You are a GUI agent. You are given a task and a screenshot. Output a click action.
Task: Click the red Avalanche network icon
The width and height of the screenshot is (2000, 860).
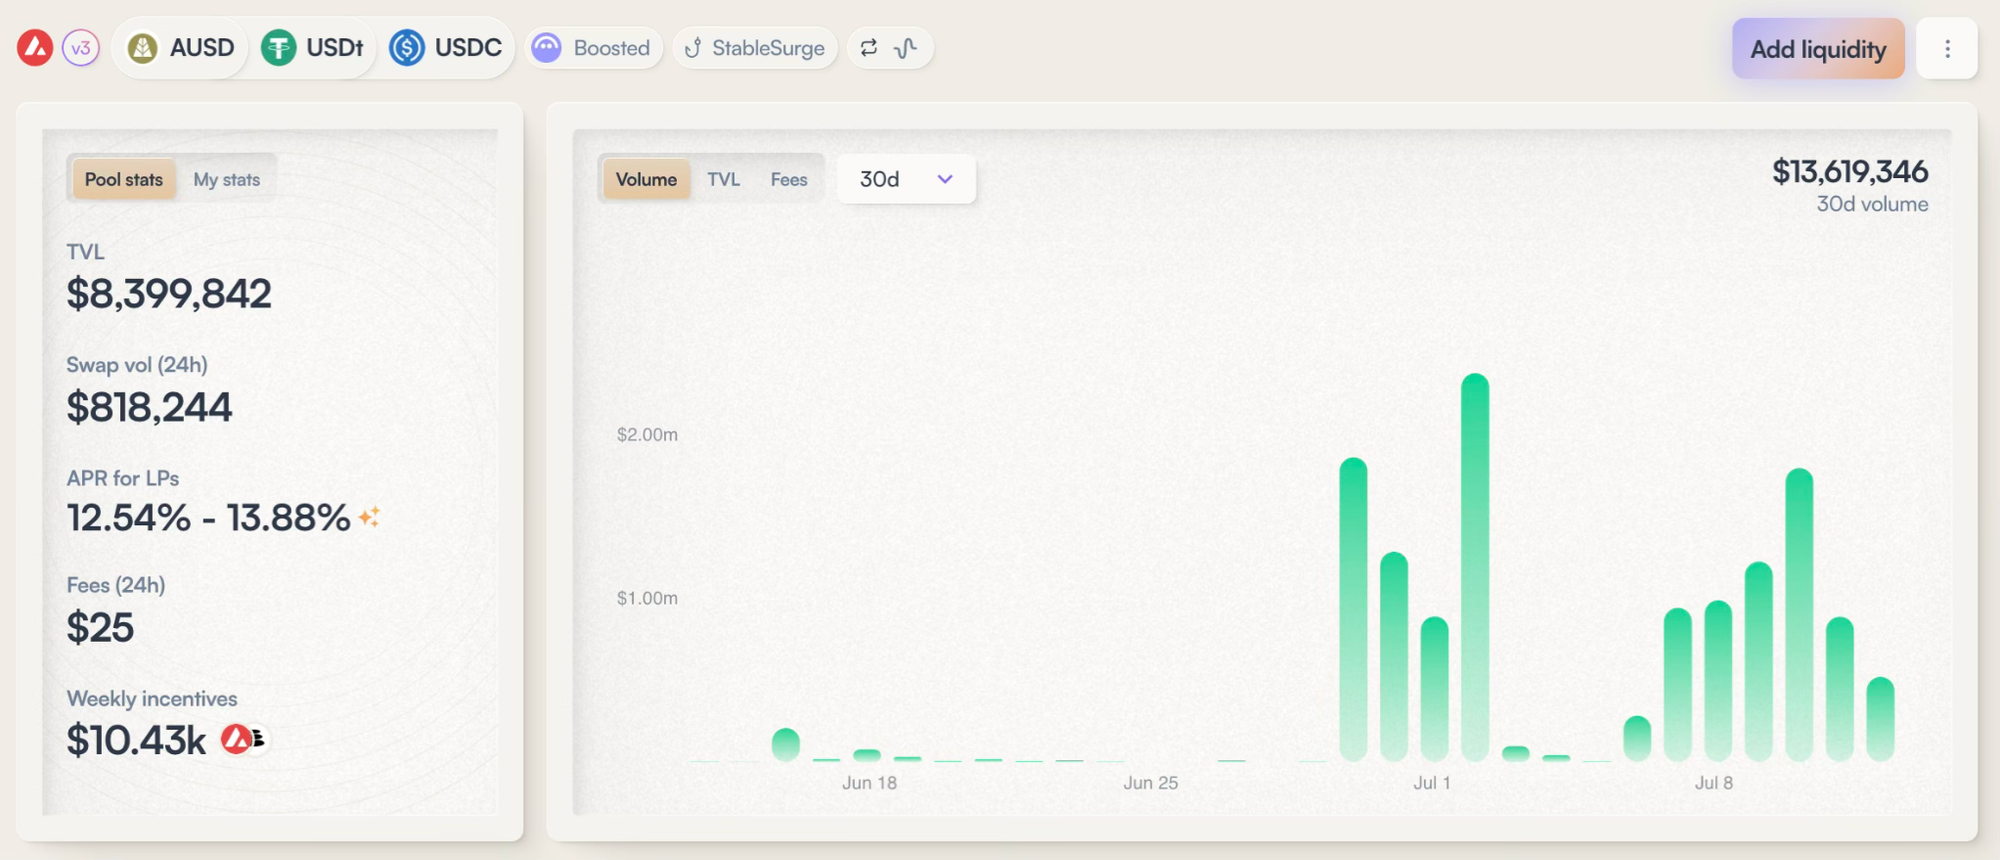(35, 48)
